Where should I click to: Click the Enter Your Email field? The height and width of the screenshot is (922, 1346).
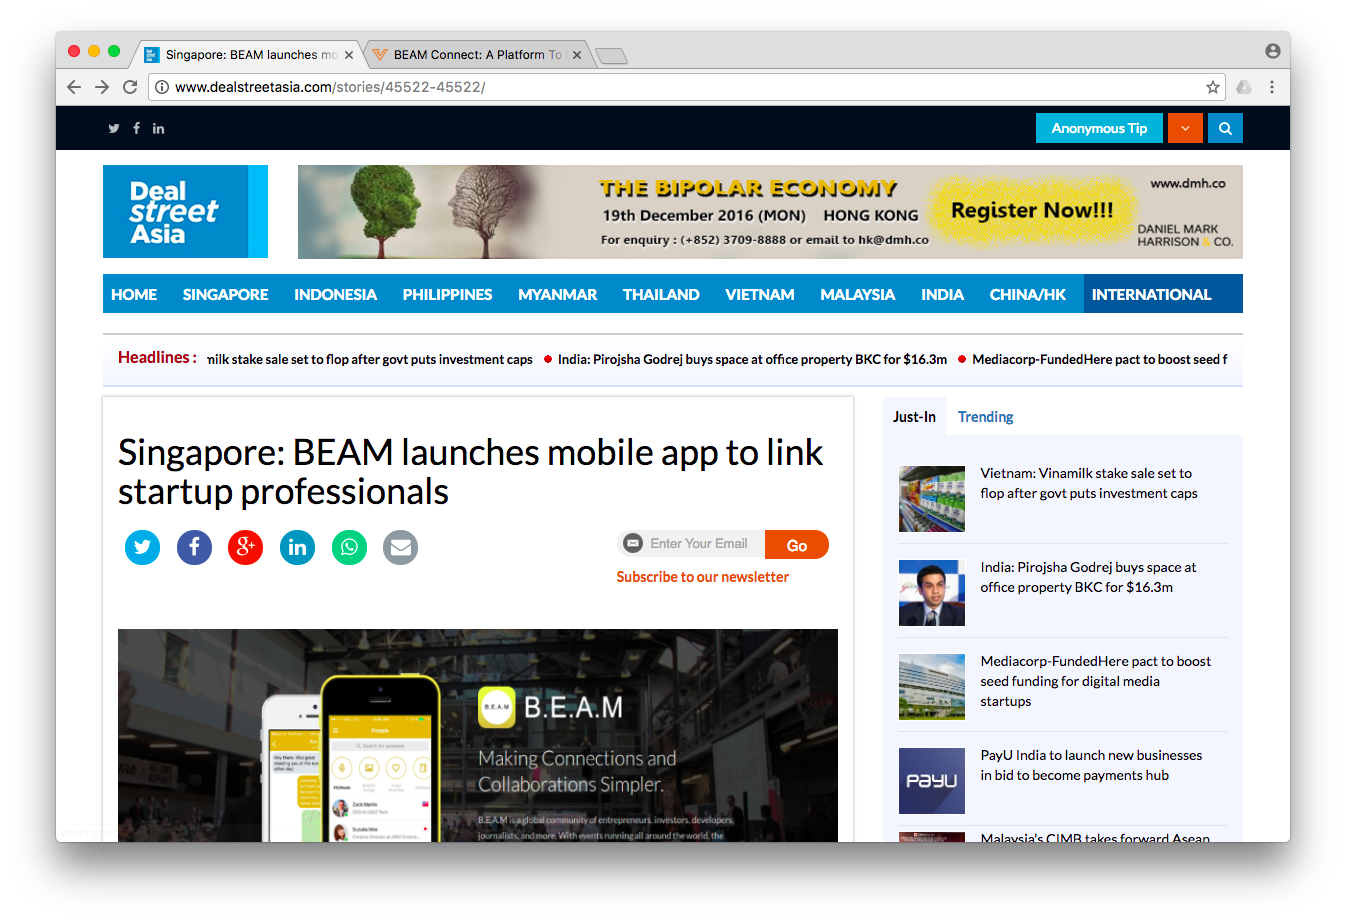point(697,544)
